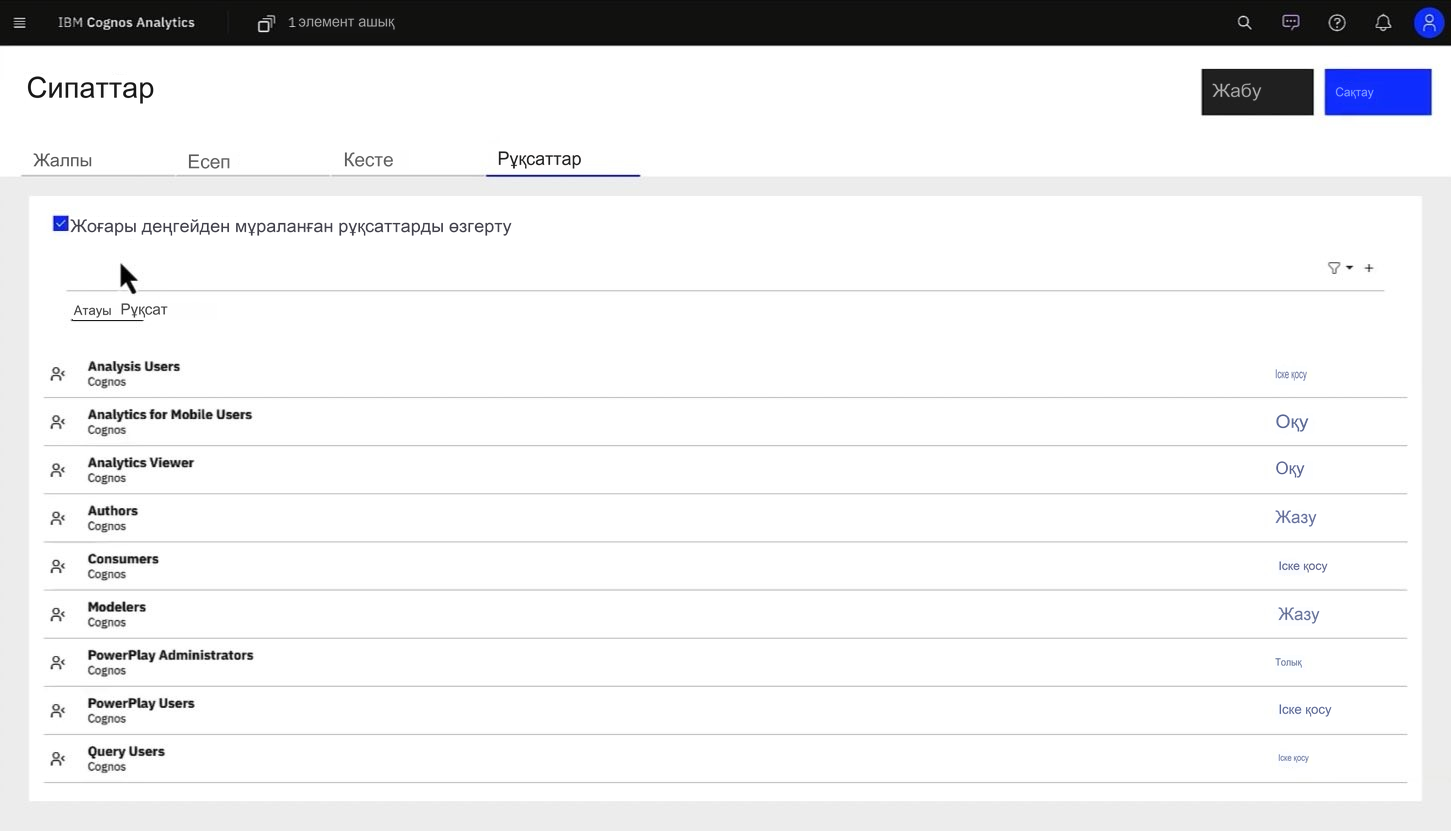Screen dimensions: 1451x831
Task: Toggle override inherited permissions checkbox
Action: coord(60,224)
